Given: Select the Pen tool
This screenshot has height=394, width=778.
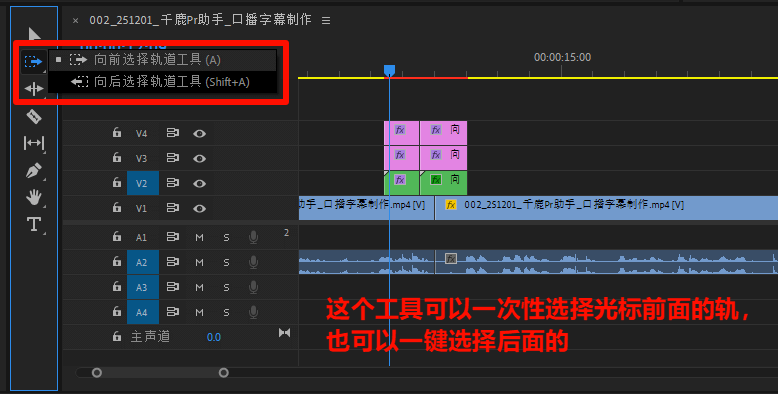Looking at the screenshot, I should (x=34, y=171).
